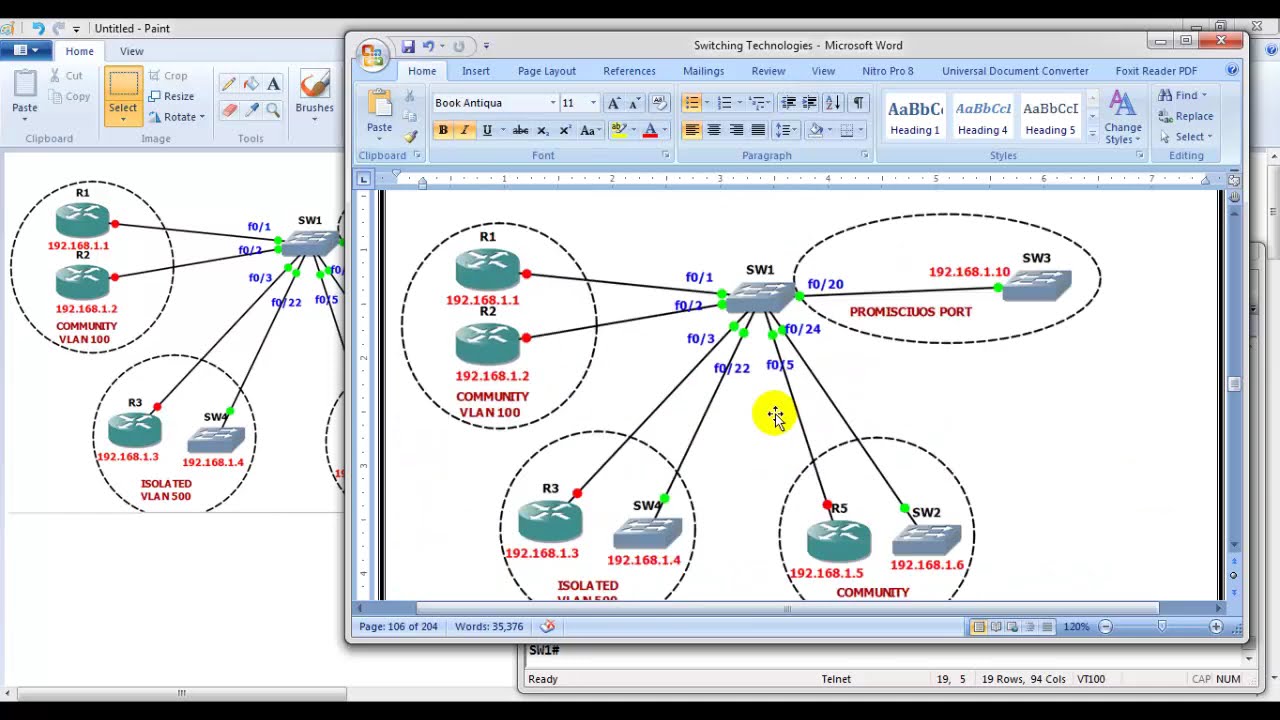Select the Text tool in Paint
The height and width of the screenshot is (720, 1280).
click(273, 85)
